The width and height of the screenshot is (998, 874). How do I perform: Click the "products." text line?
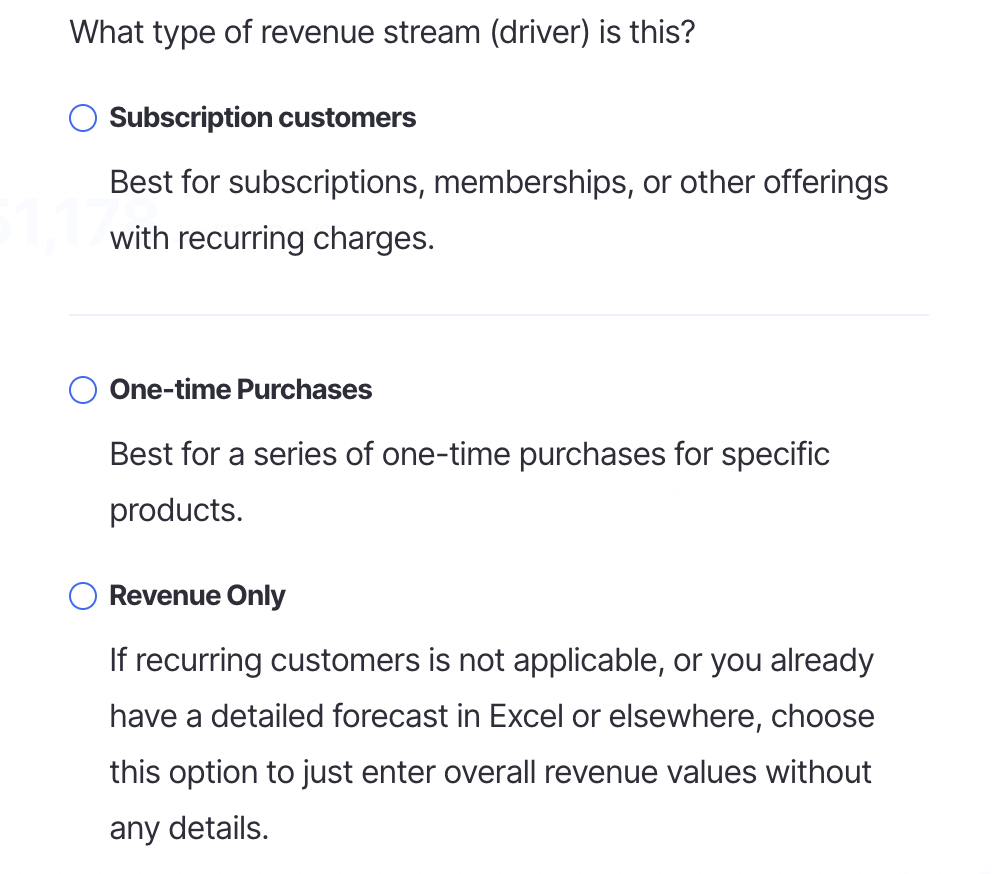tap(176, 510)
